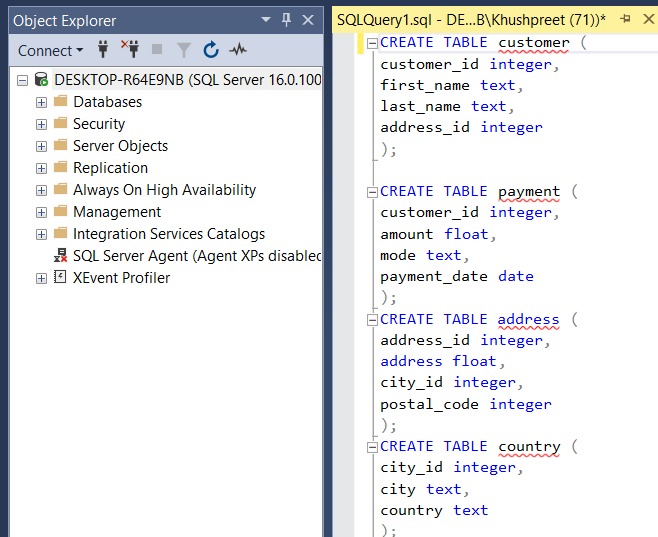Click Integration Services Catalogs folder icon
Image resolution: width=658 pixels, height=537 pixels.
click(x=60, y=233)
